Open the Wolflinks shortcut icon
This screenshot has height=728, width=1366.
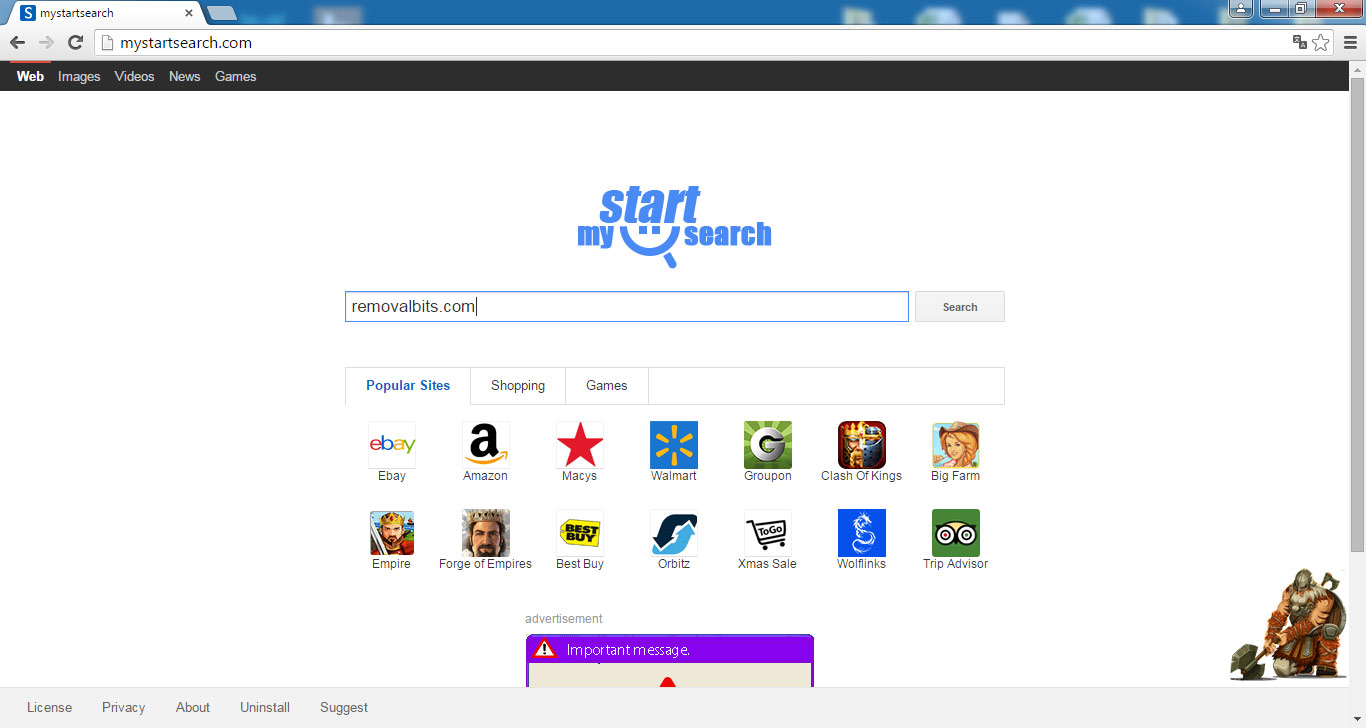pyautogui.click(x=862, y=533)
